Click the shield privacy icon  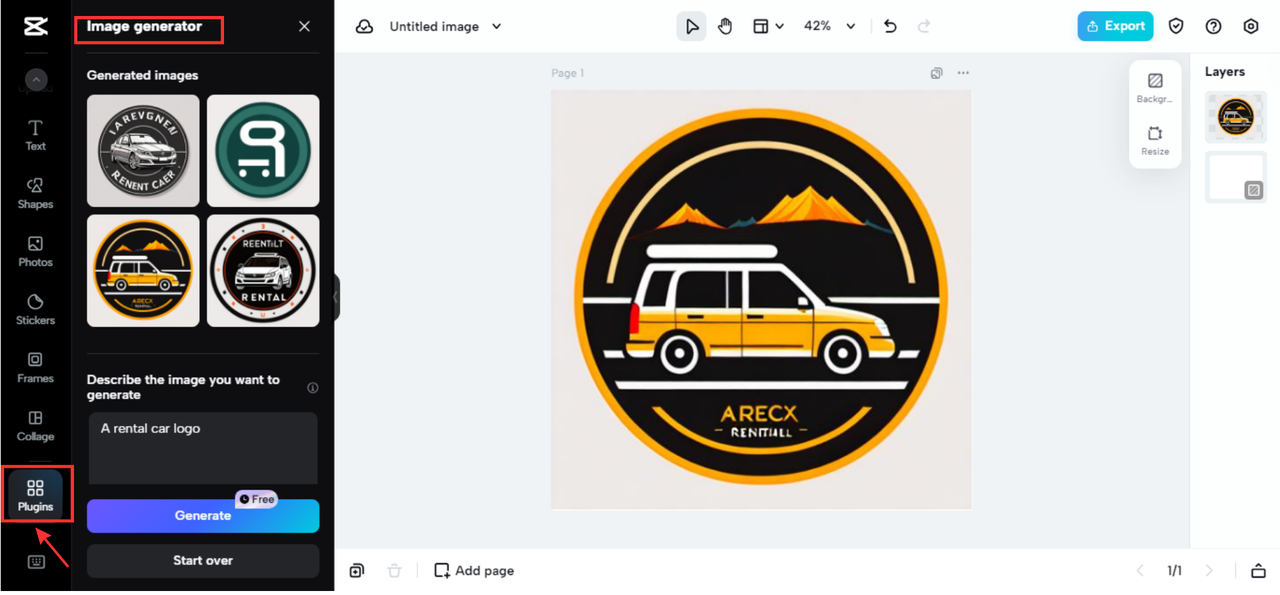(1176, 27)
